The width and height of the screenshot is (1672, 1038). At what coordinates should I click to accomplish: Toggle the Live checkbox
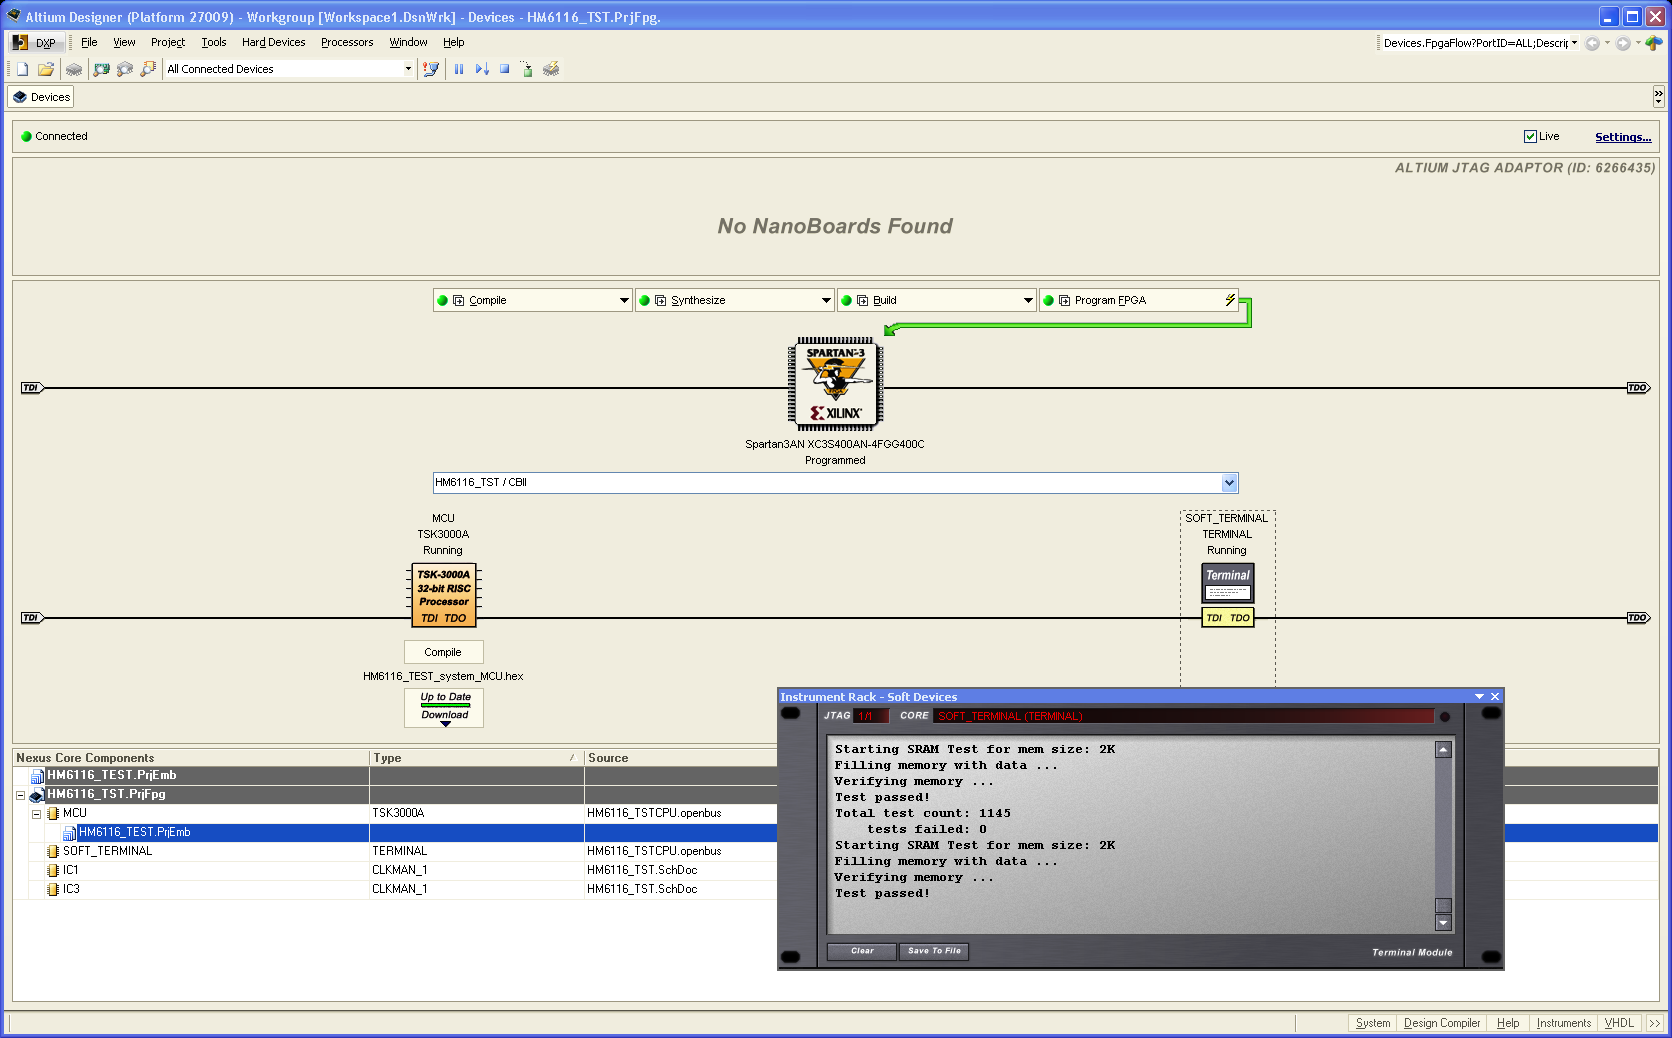(x=1530, y=136)
